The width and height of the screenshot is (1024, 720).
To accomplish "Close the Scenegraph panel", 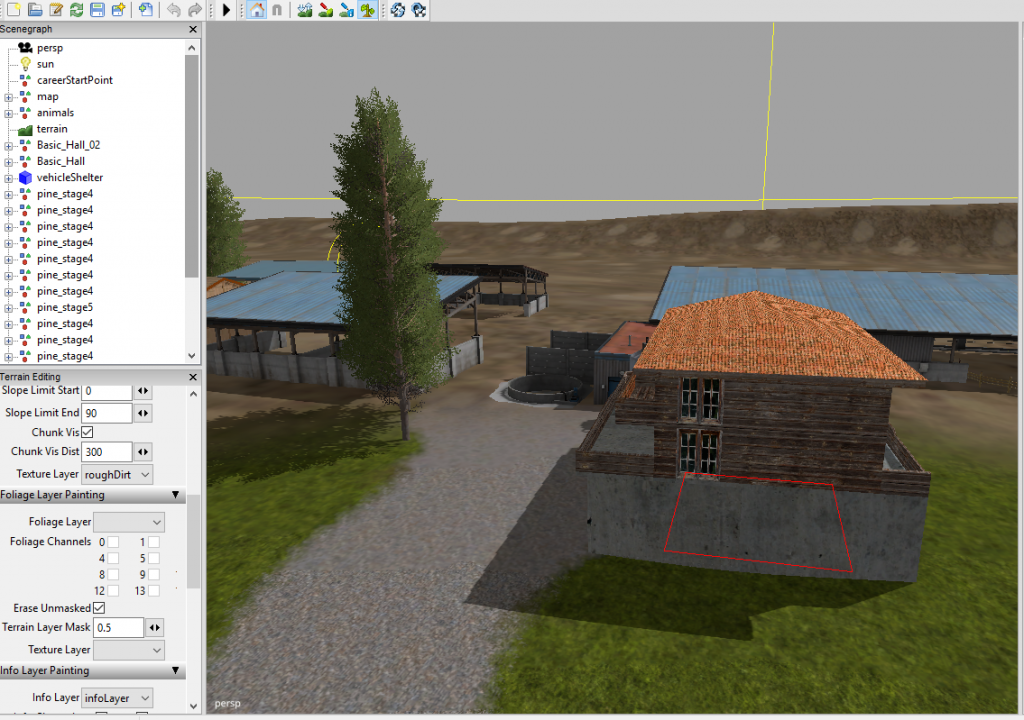I will 193,29.
